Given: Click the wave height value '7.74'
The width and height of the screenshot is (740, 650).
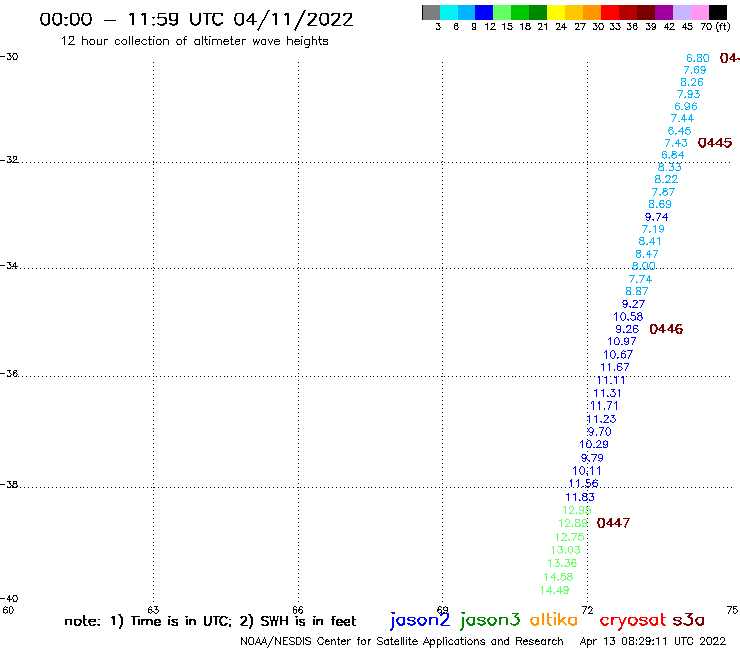Looking at the screenshot, I should pos(640,279).
